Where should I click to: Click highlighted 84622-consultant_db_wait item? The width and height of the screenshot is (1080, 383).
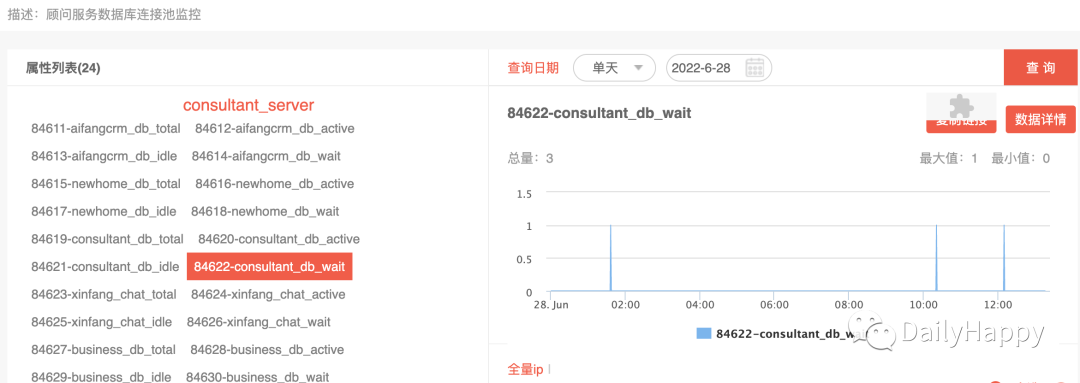point(269,267)
